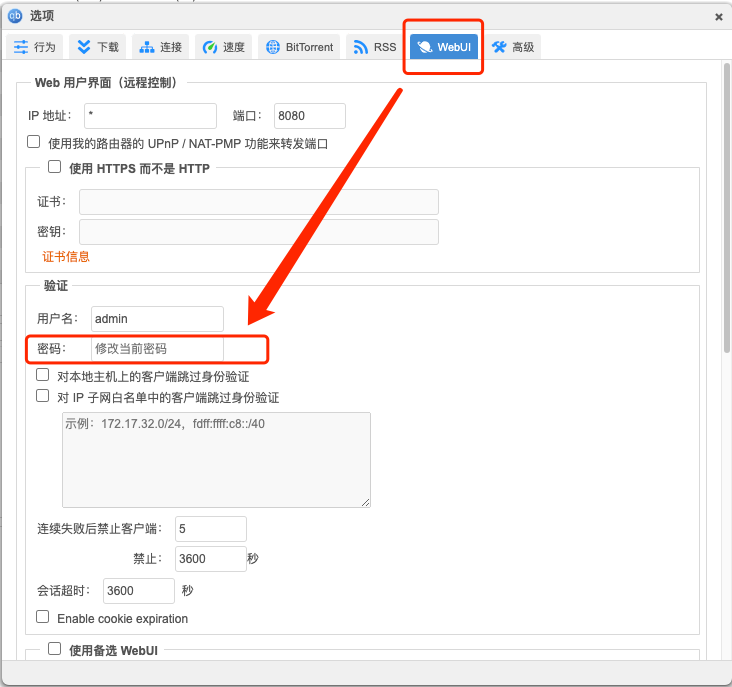Switch to the WebUI tab
The width and height of the screenshot is (732, 687).
[445, 47]
